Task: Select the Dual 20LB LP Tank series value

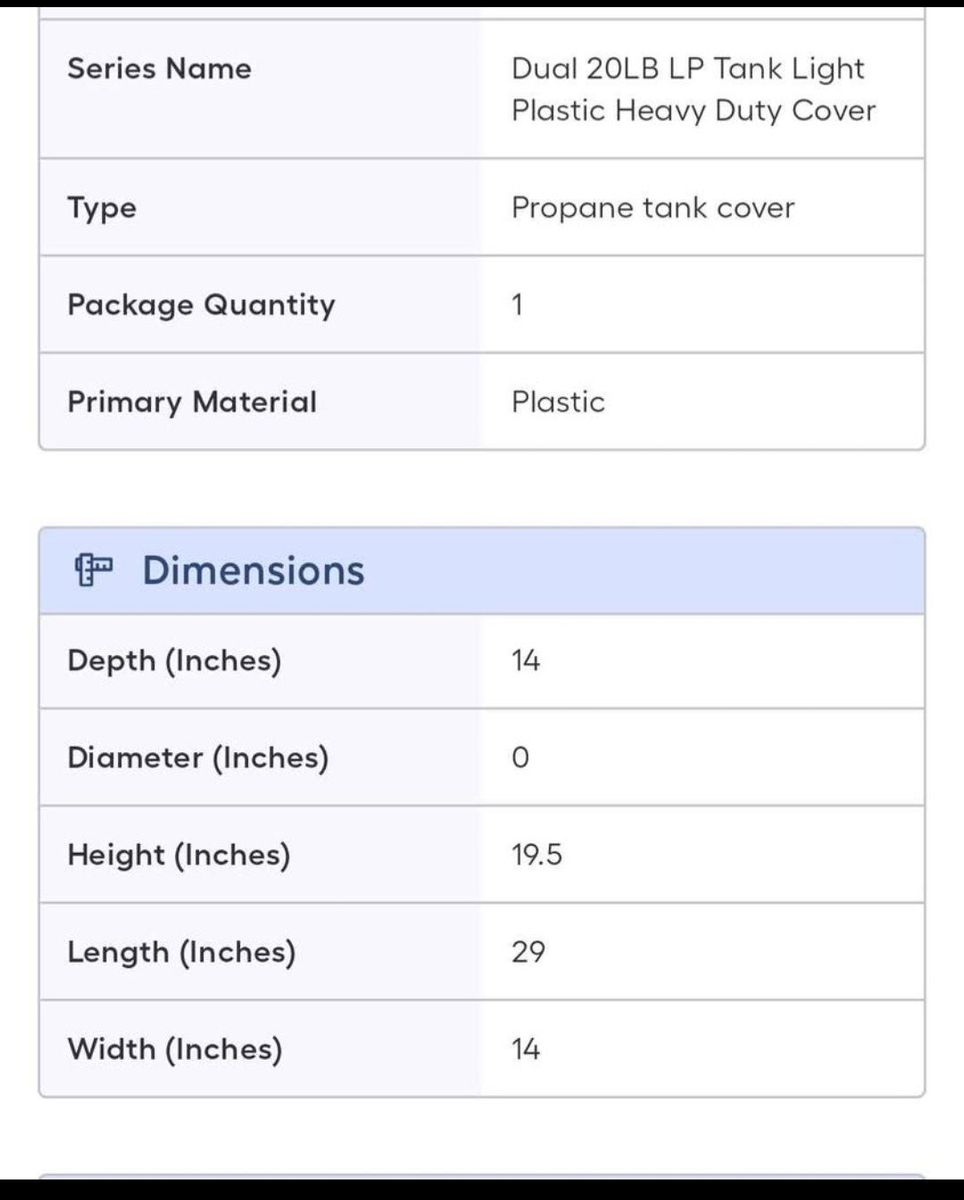Action: [x=693, y=89]
